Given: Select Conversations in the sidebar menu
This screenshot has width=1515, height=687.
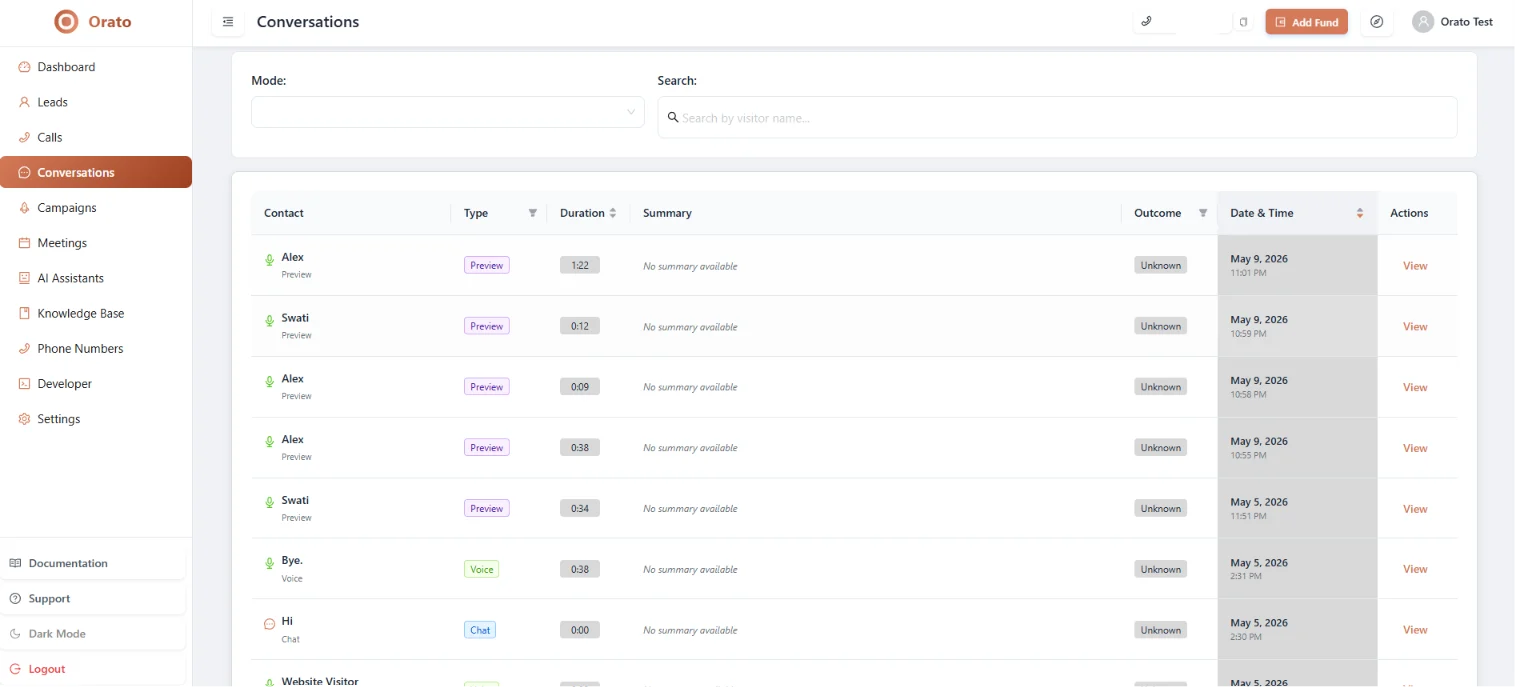Looking at the screenshot, I should click(x=96, y=172).
